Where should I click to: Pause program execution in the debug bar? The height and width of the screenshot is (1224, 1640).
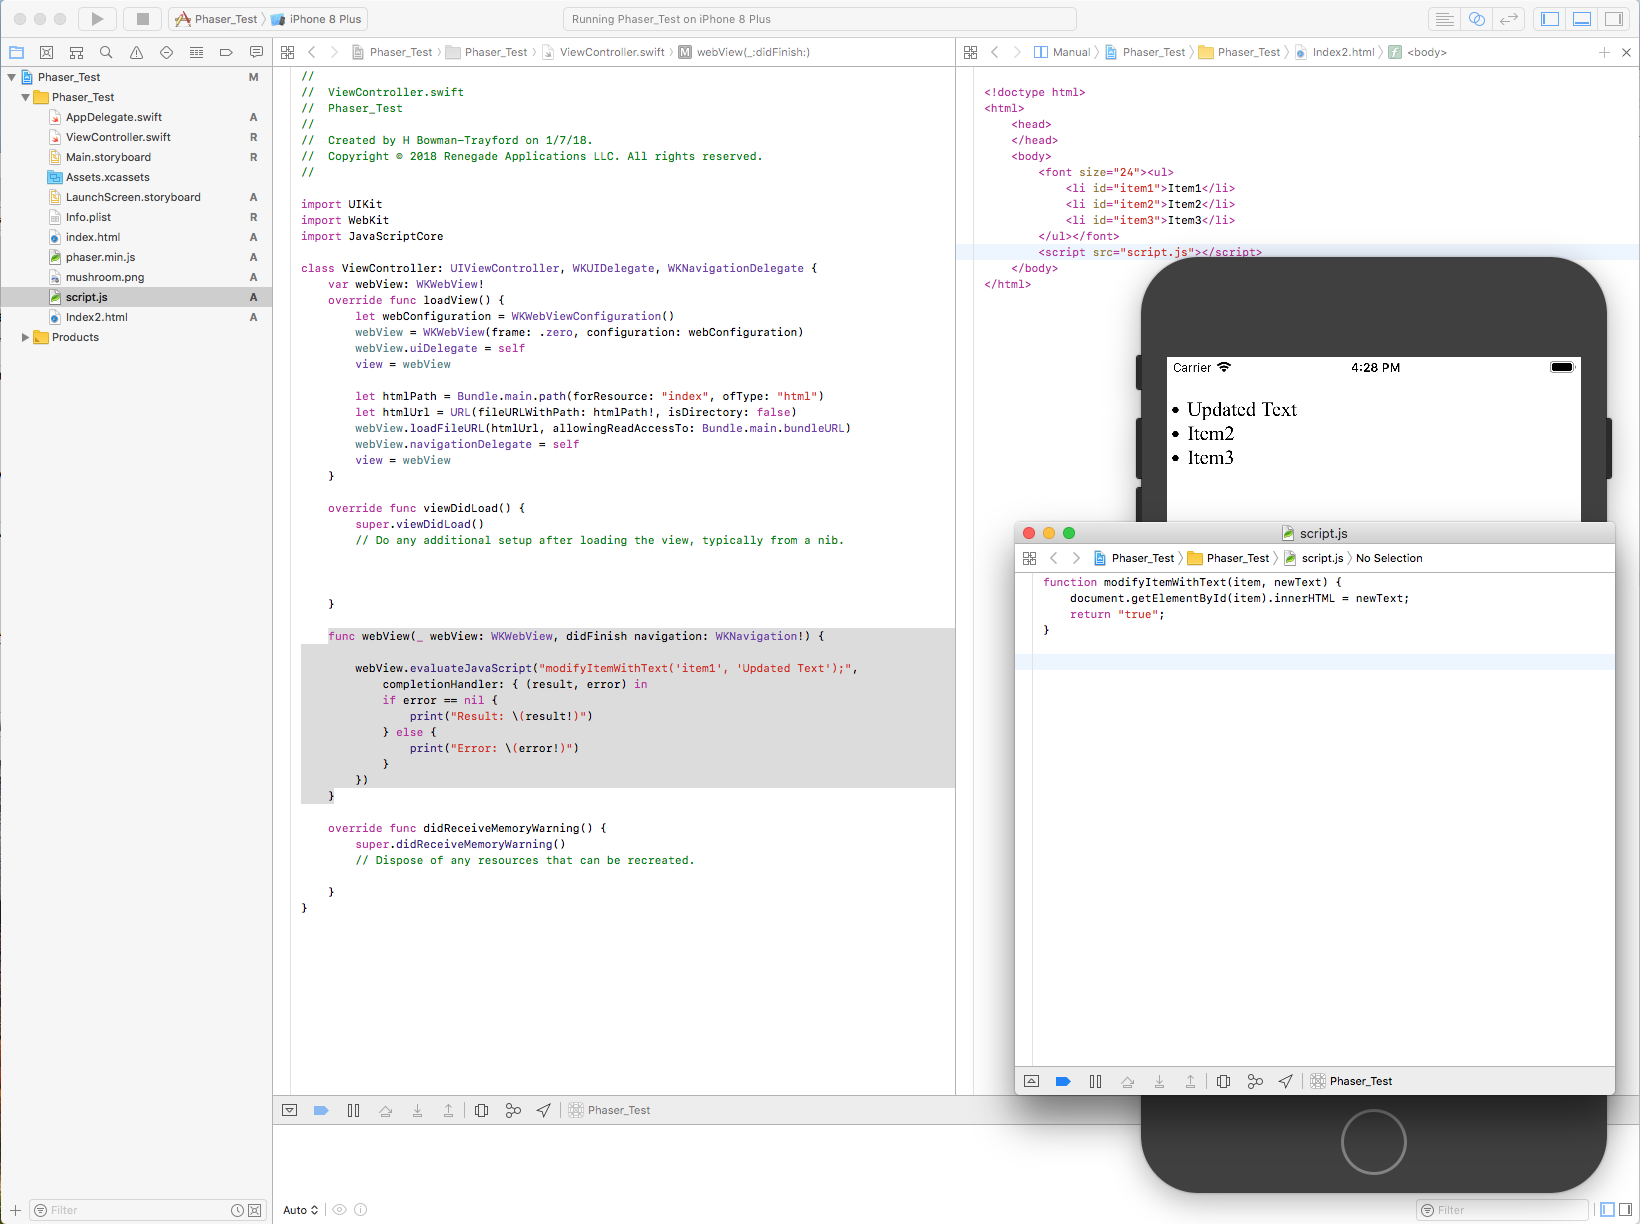(353, 1110)
